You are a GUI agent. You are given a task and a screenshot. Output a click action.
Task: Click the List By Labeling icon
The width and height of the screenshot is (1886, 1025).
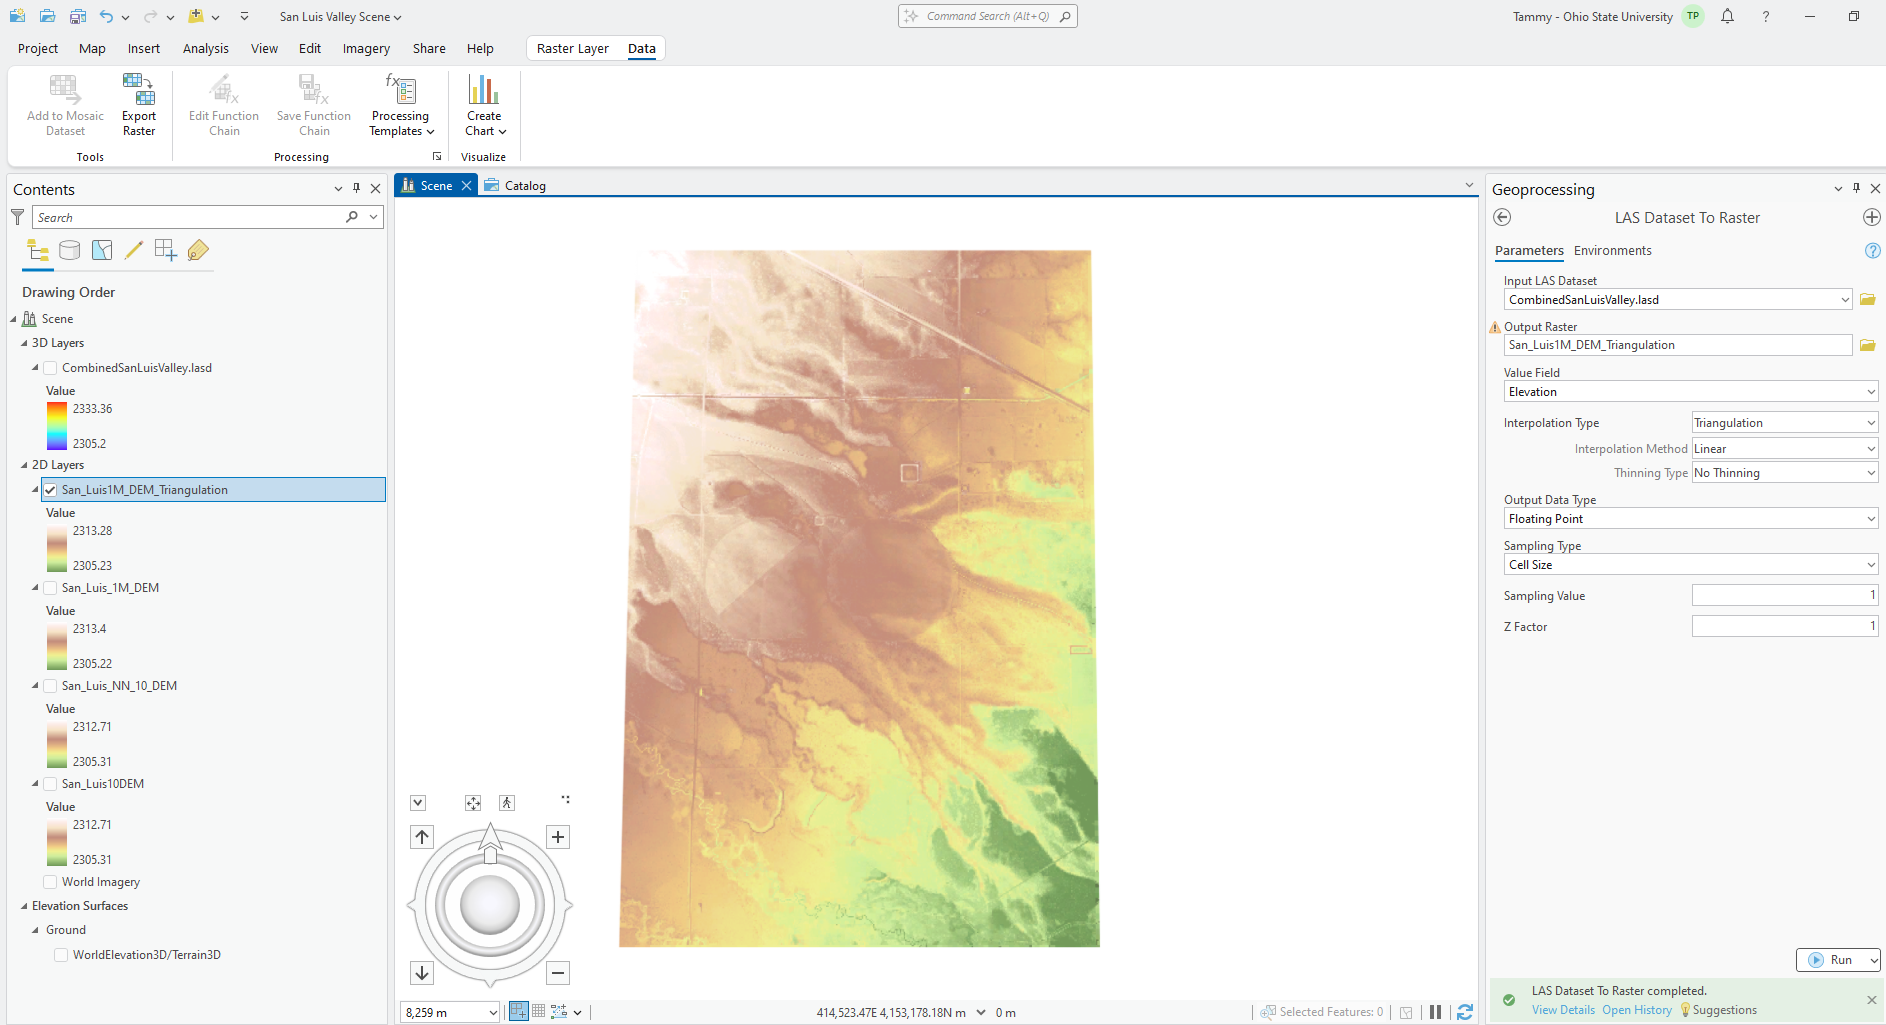tap(198, 250)
